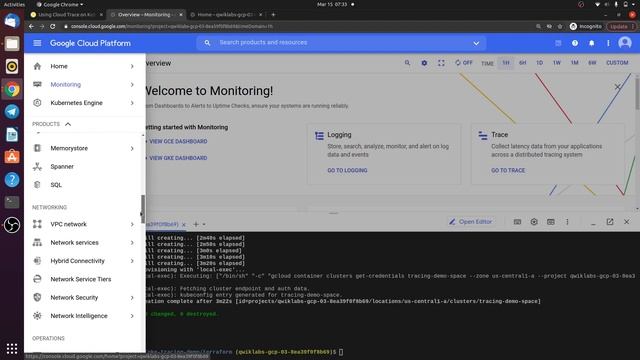Screen dimensions: 640x360
Task: Reload the page in Chrome
Action: [53, 26]
